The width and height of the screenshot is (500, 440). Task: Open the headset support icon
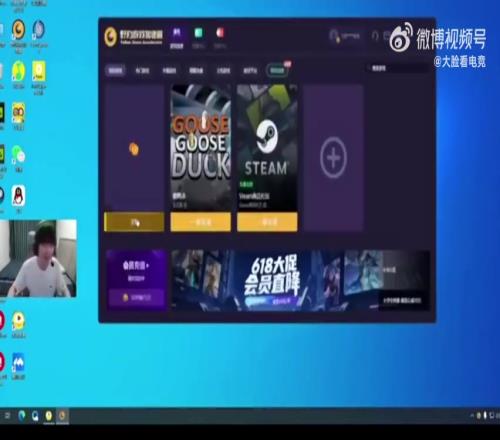375,35
